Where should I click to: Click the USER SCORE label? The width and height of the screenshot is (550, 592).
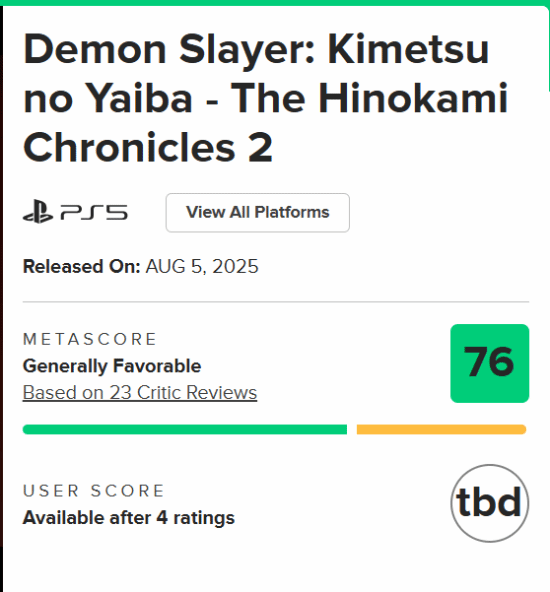click(x=93, y=491)
